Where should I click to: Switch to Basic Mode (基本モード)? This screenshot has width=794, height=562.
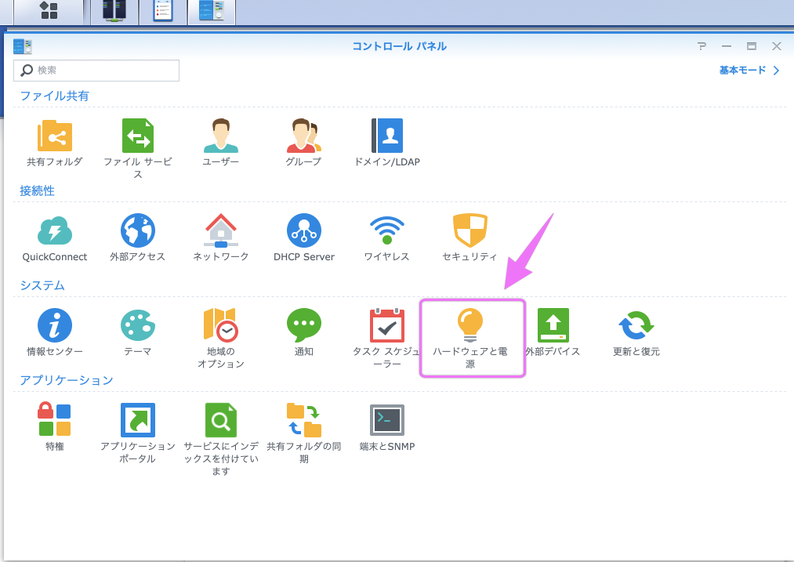click(748, 70)
